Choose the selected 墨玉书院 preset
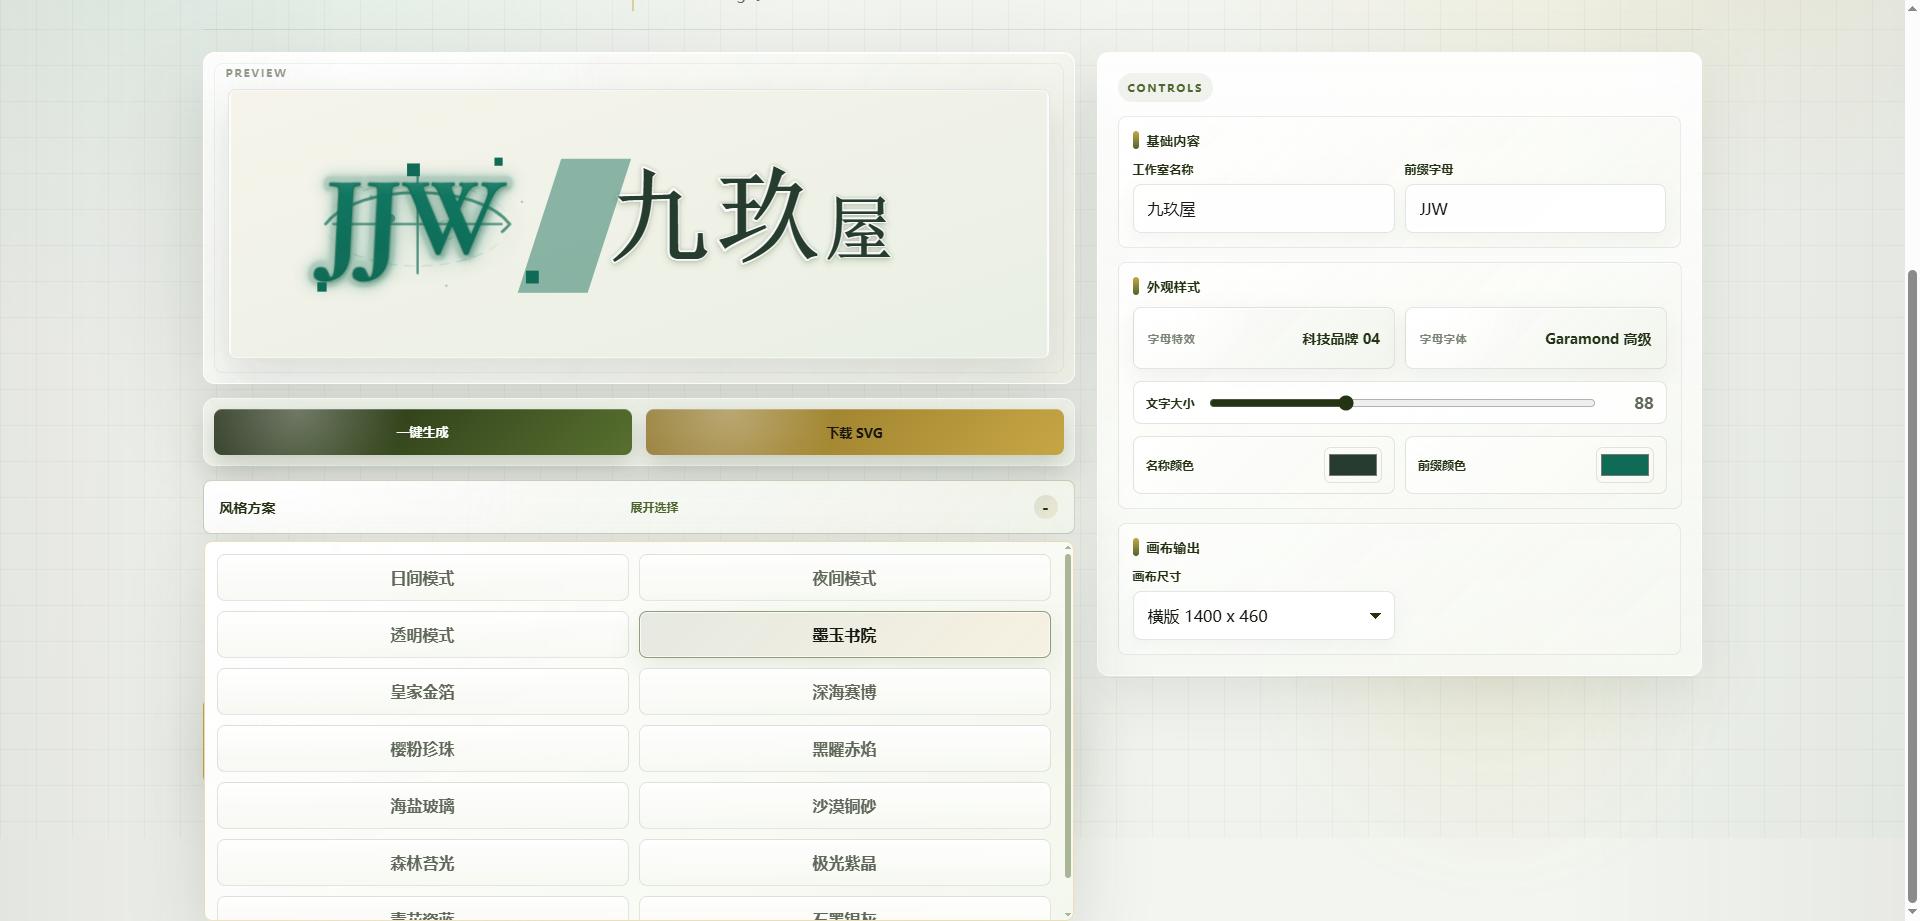The width and height of the screenshot is (1920, 921). 844,635
